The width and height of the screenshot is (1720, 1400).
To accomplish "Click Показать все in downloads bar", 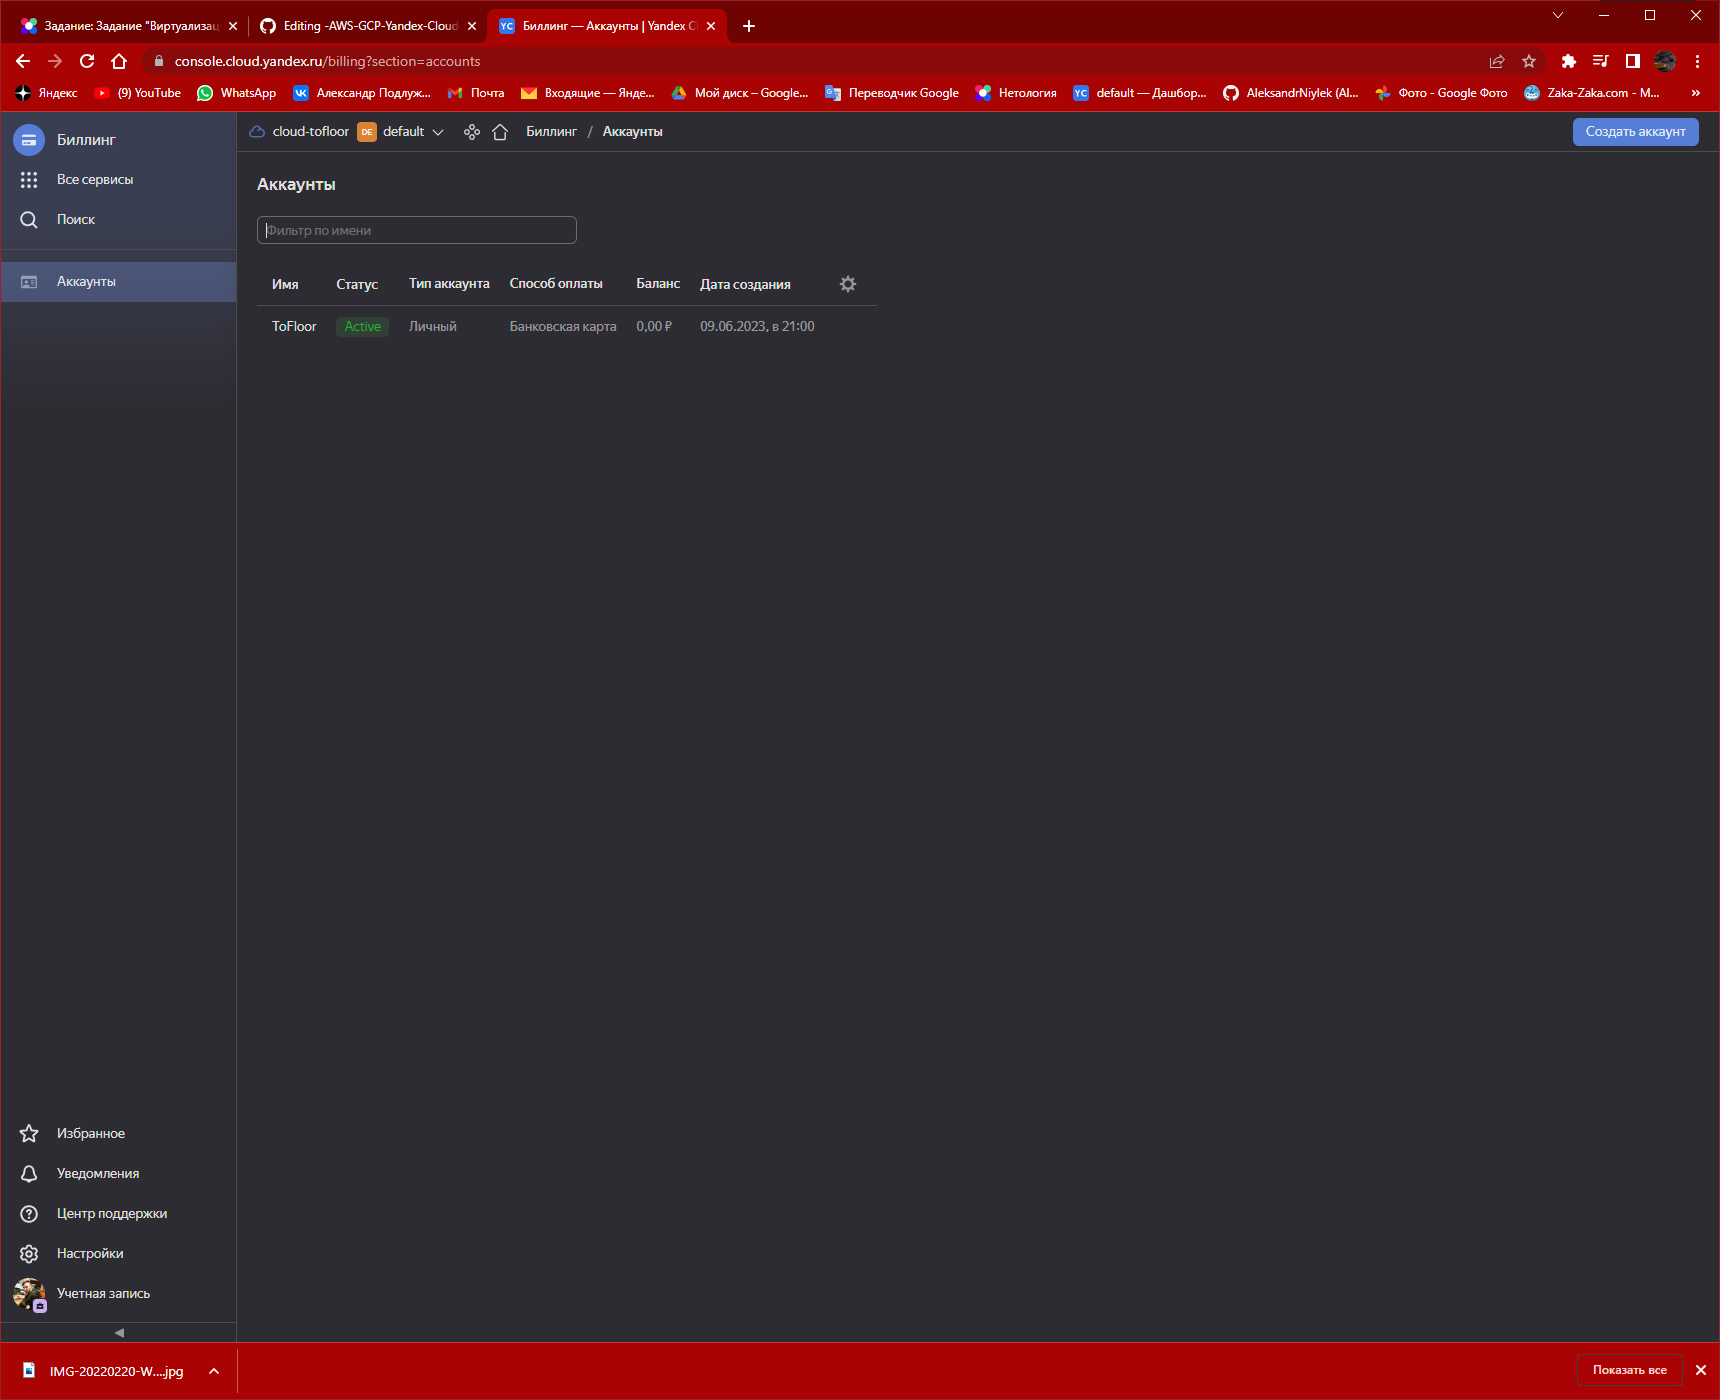I will pos(1630,1370).
